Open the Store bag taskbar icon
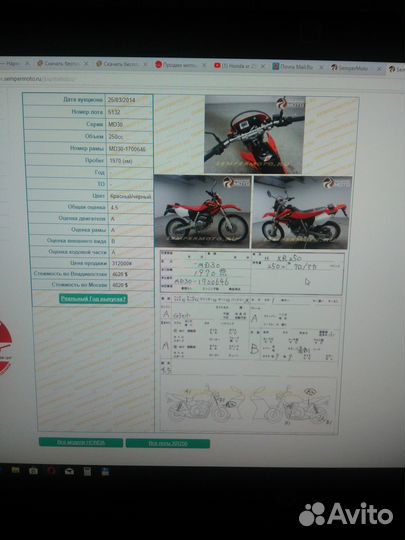 [x=33, y=471]
